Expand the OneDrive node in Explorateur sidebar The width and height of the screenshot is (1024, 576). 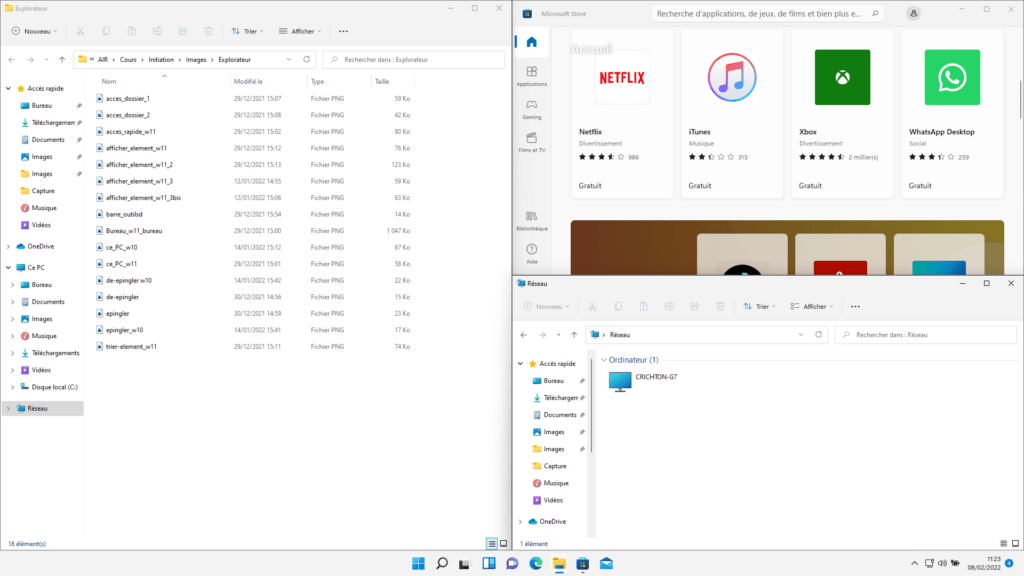click(x=9, y=246)
